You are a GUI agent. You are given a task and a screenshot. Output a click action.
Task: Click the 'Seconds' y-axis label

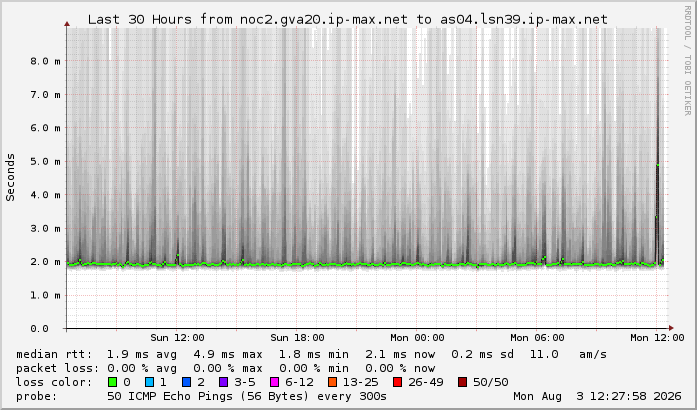pyautogui.click(x=10, y=177)
